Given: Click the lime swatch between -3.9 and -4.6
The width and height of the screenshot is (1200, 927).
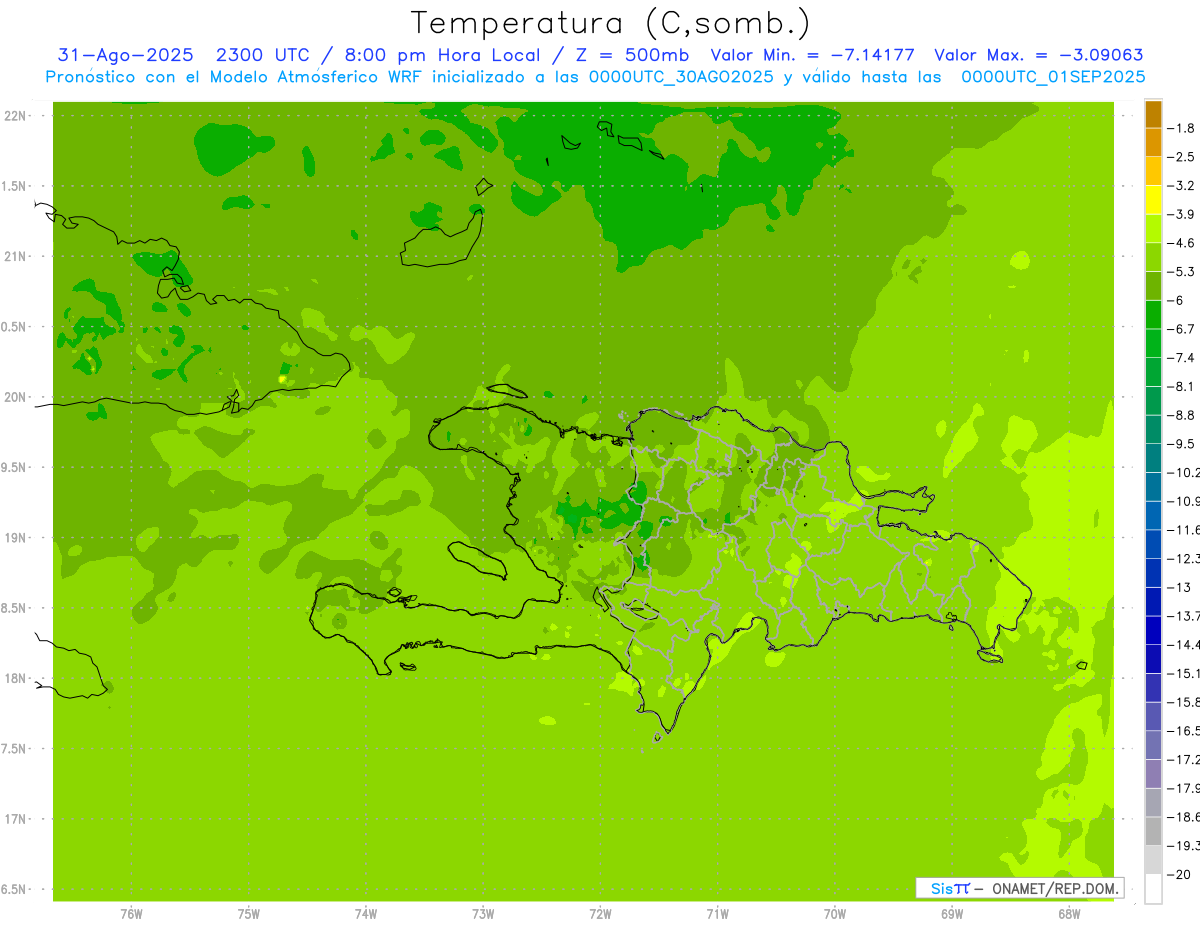Looking at the screenshot, I should click(1153, 229).
